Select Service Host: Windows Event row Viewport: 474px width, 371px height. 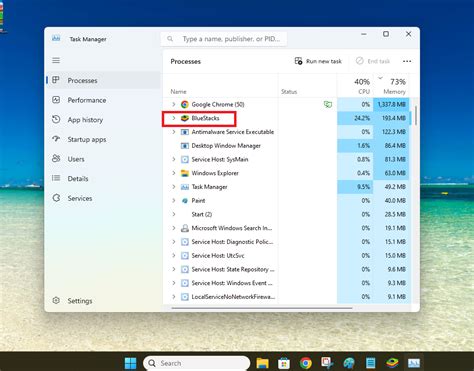point(287,283)
